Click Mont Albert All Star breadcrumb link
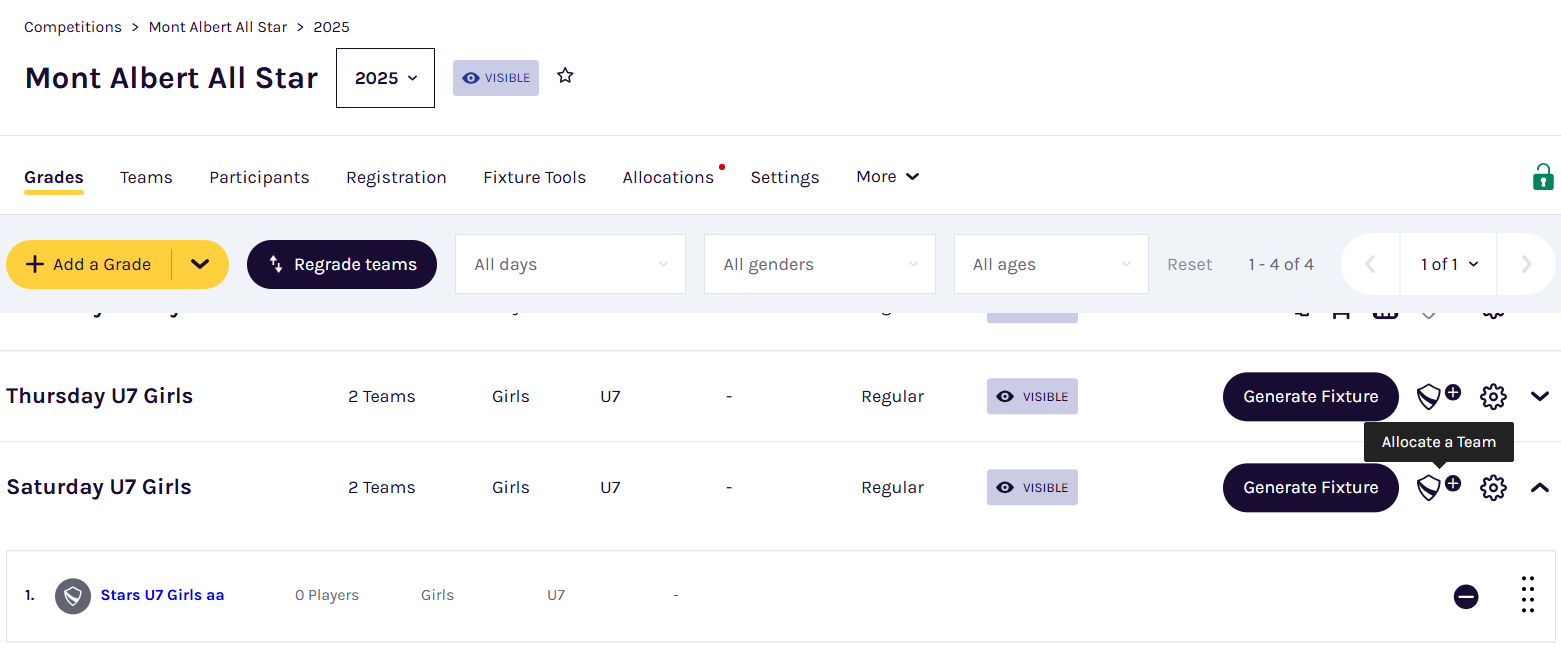The height and width of the screenshot is (650, 1561). point(218,27)
